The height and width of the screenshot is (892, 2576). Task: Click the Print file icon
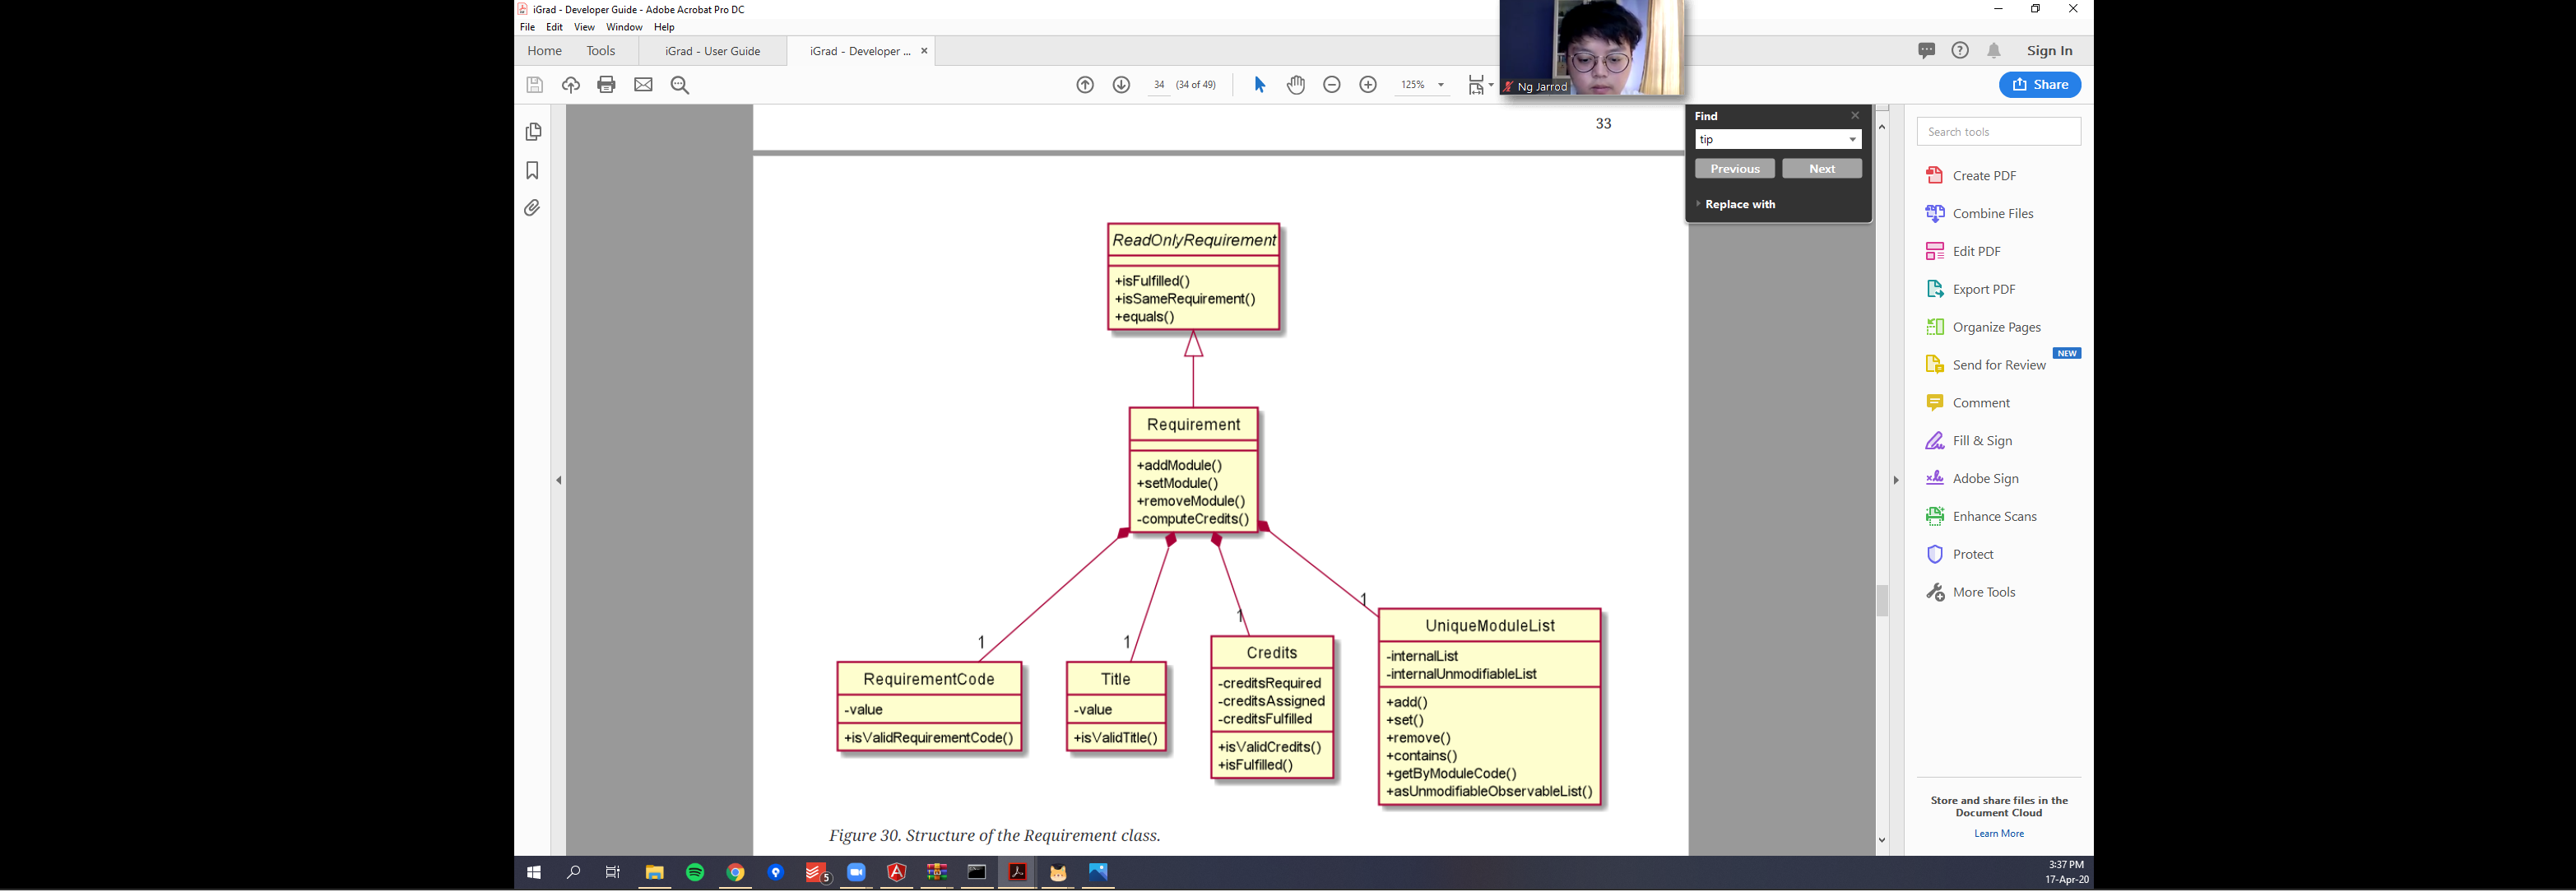[x=606, y=85]
